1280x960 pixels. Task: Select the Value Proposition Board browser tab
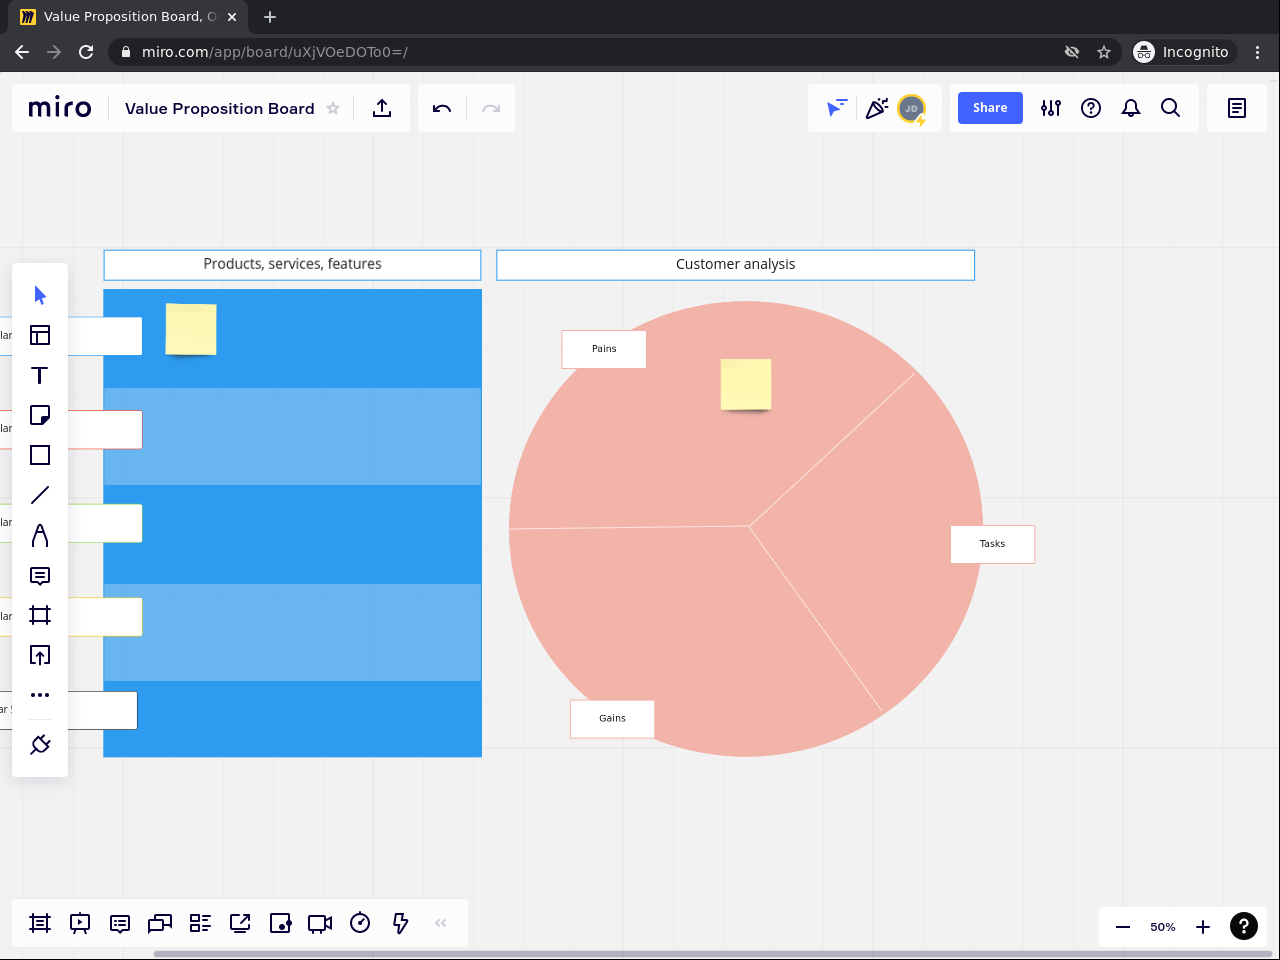click(x=129, y=17)
